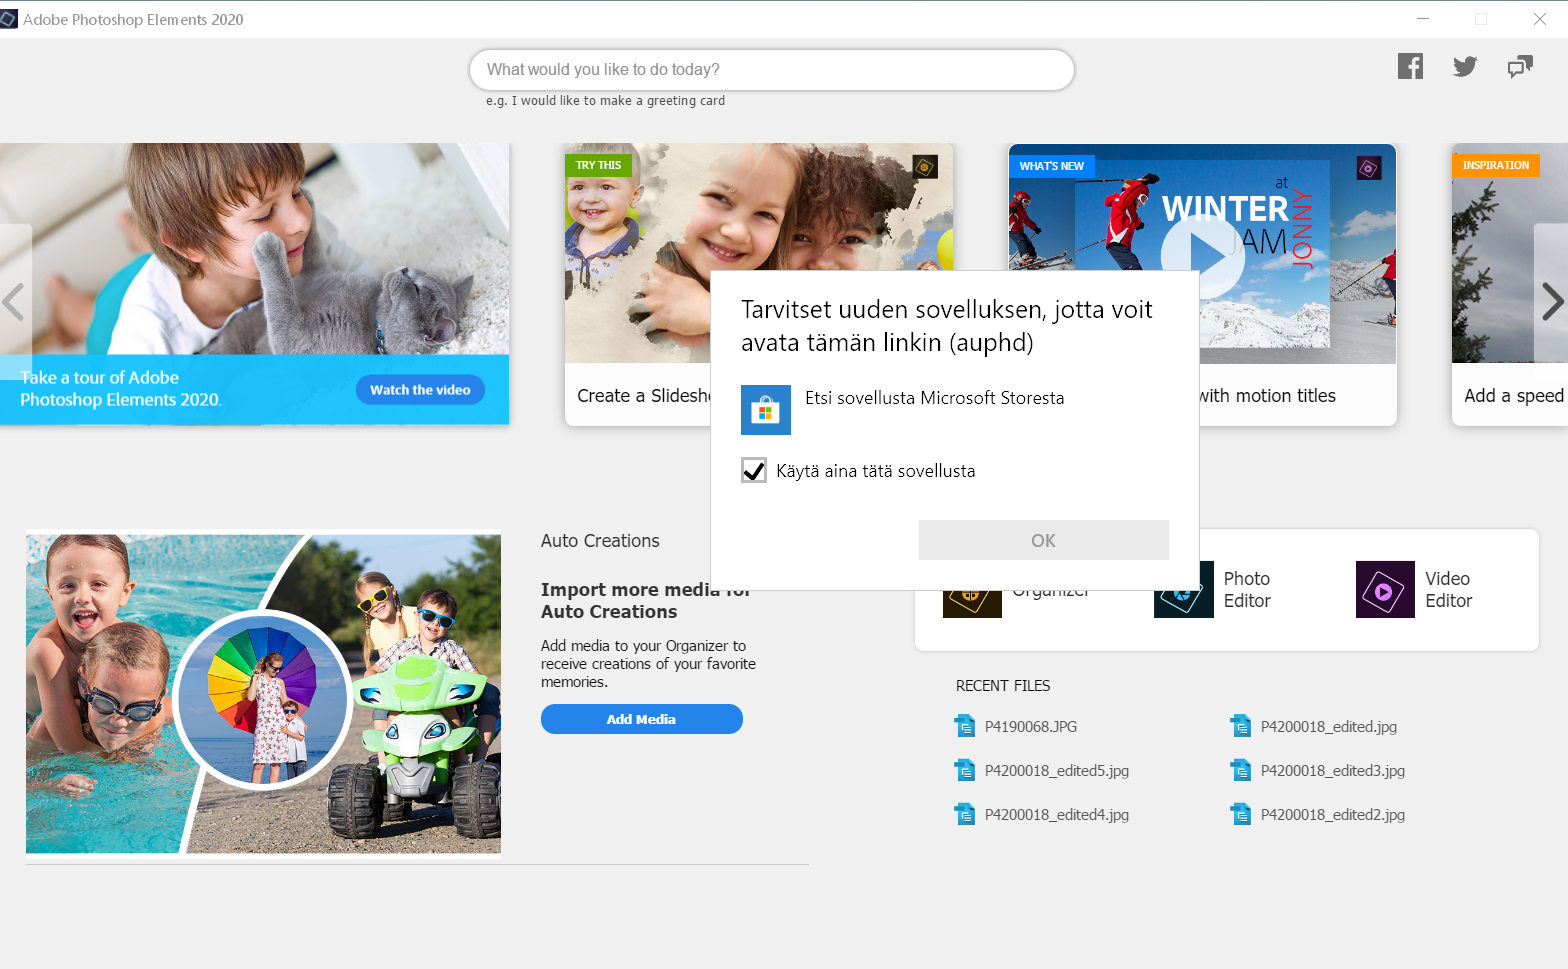Click the 'Add a speed' card caption

click(x=1514, y=396)
